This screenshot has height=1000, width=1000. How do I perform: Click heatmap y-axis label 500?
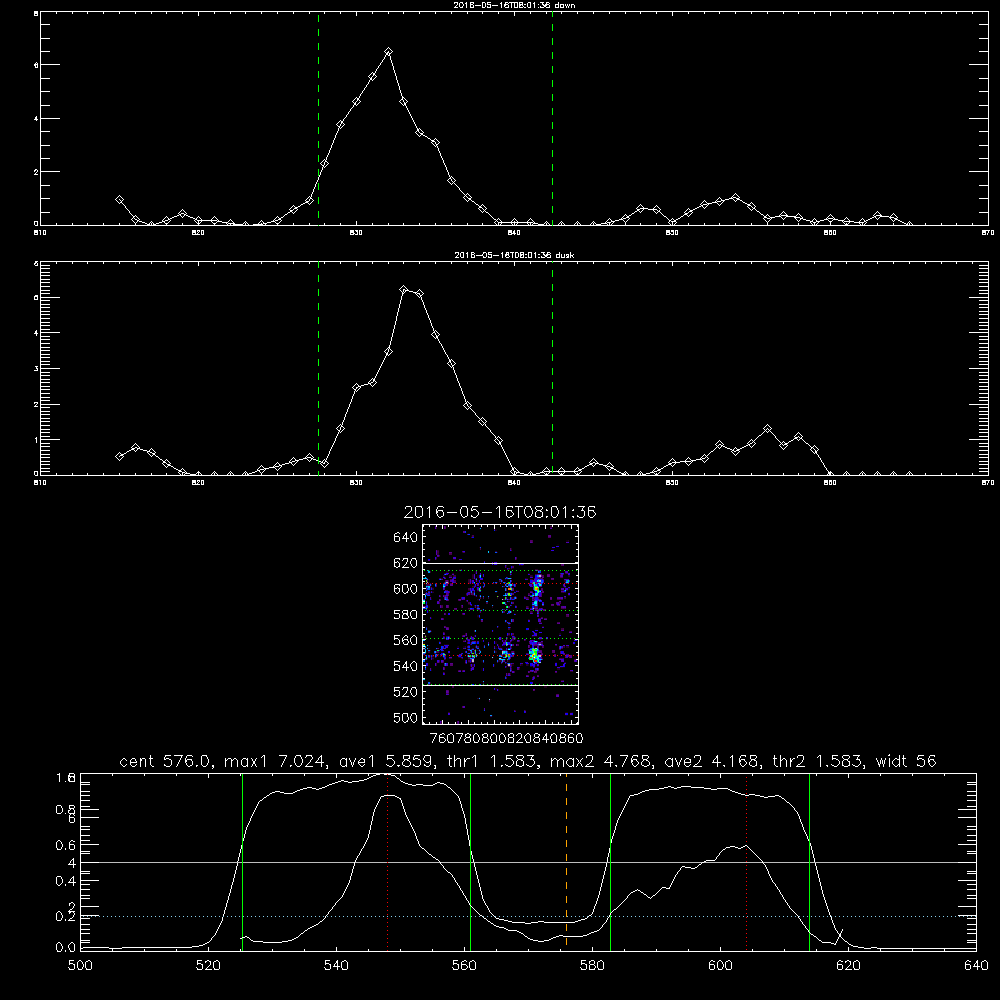point(406,717)
